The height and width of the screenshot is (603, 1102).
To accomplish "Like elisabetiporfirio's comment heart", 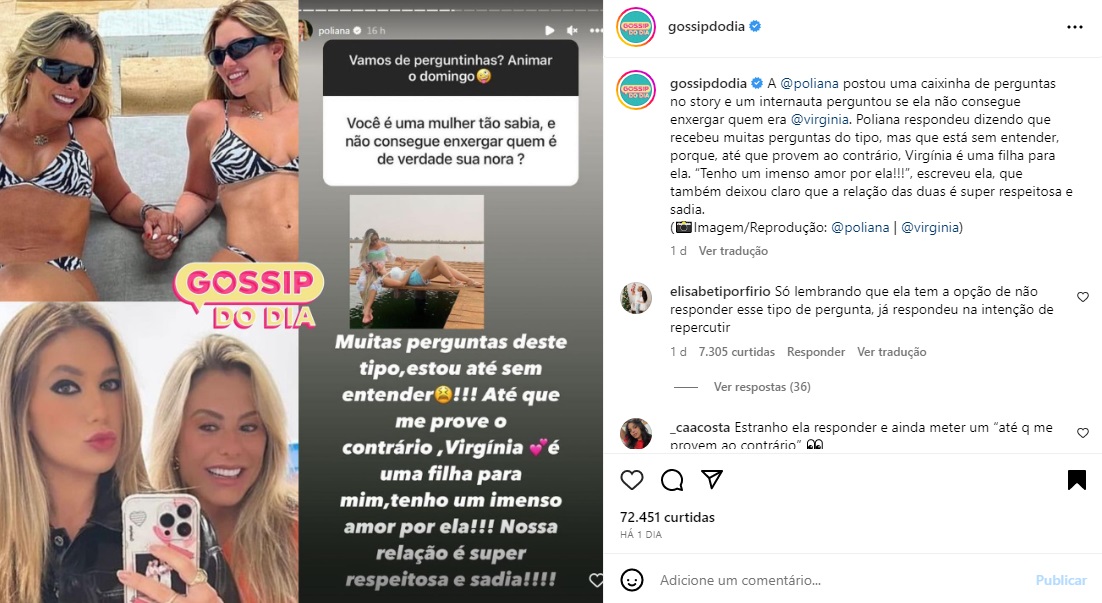I will point(1082,297).
